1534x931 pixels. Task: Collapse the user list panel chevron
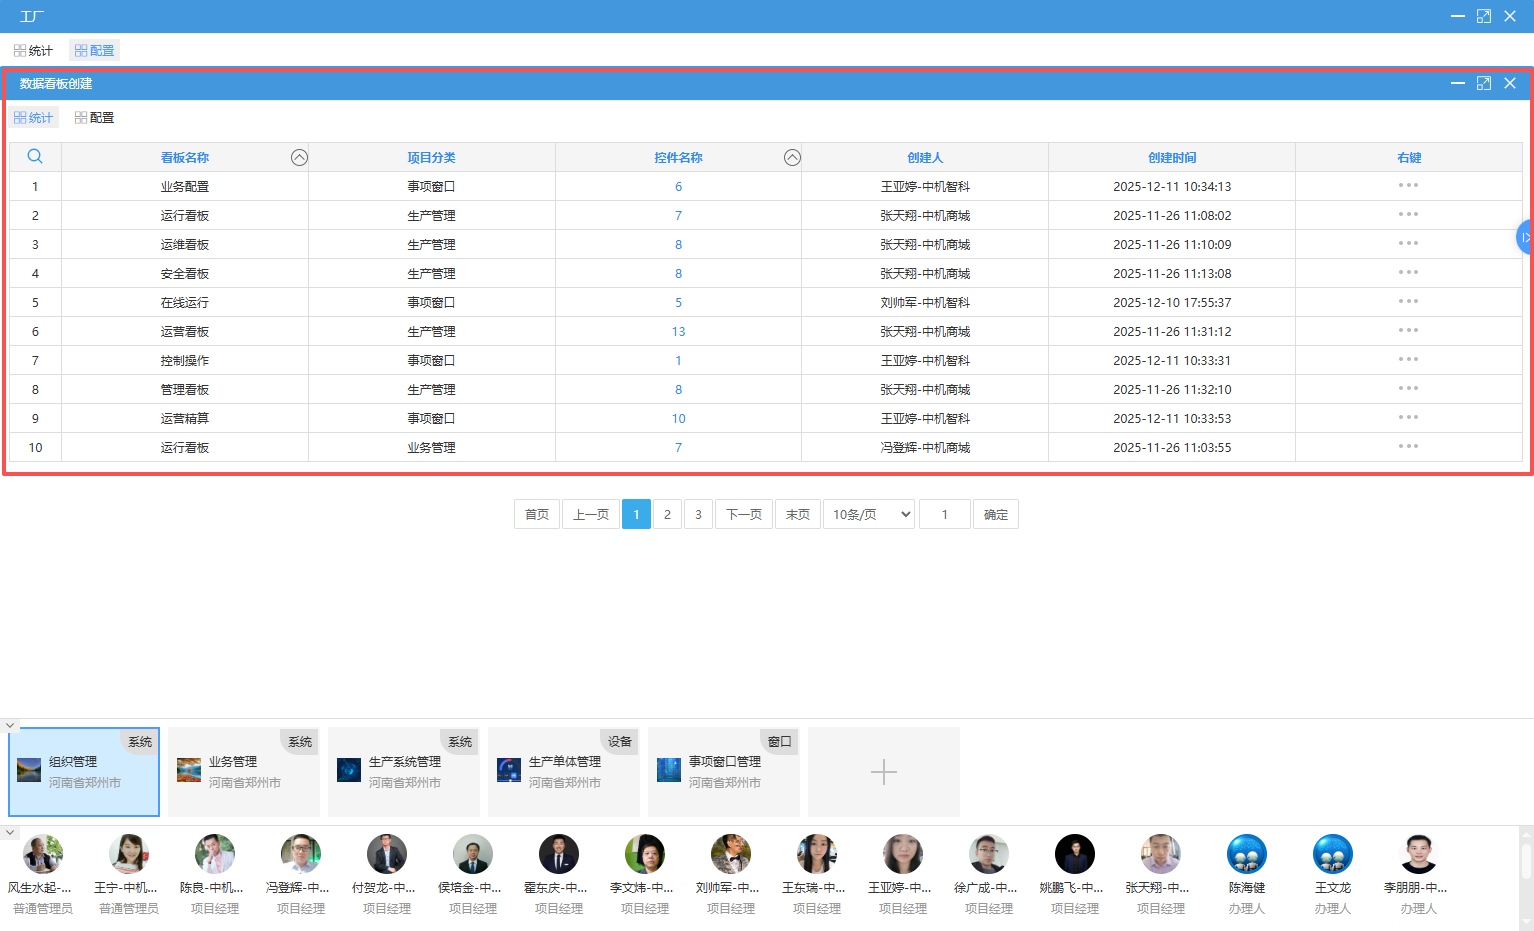[10, 832]
